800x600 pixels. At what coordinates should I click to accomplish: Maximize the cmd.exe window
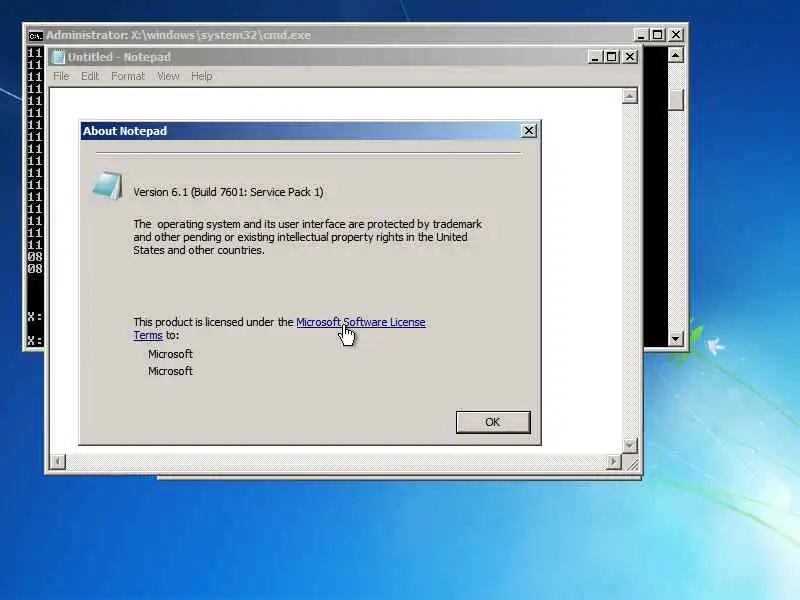pos(658,35)
